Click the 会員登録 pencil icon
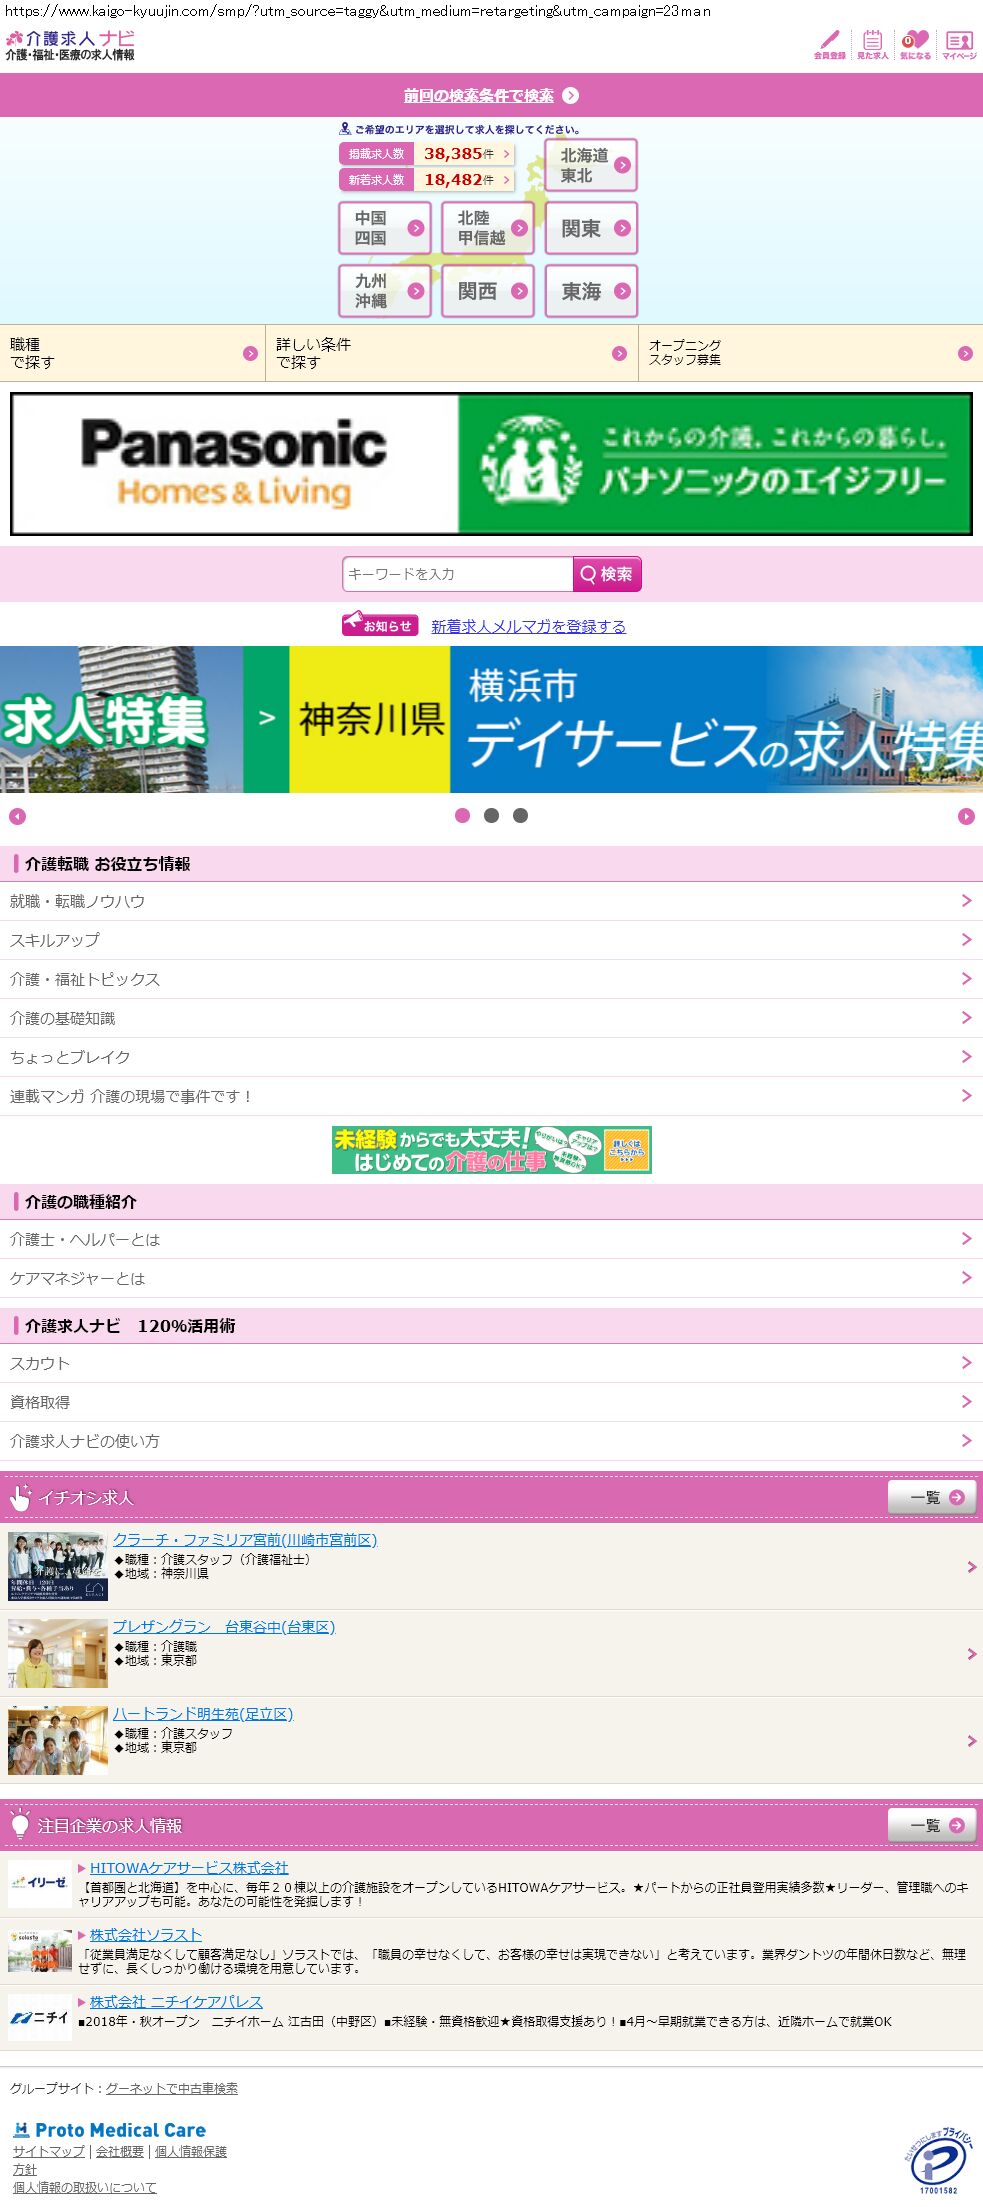Screen dimensions: 983x2207 [x=829, y=44]
